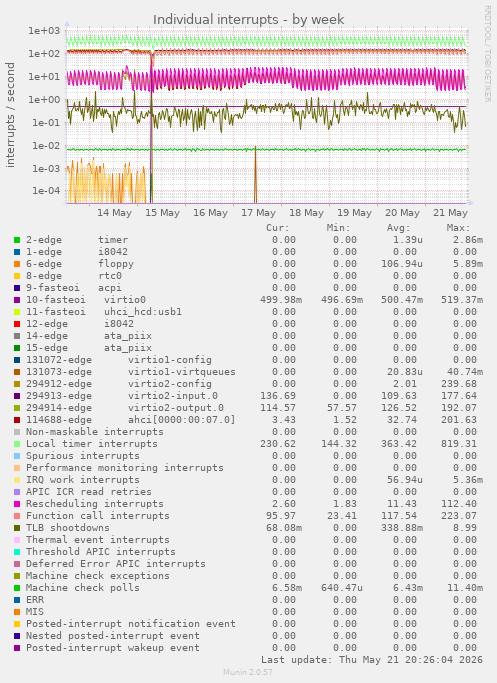Click the green timer legend color swatch
The width and height of the screenshot is (497, 683).
[17, 240]
